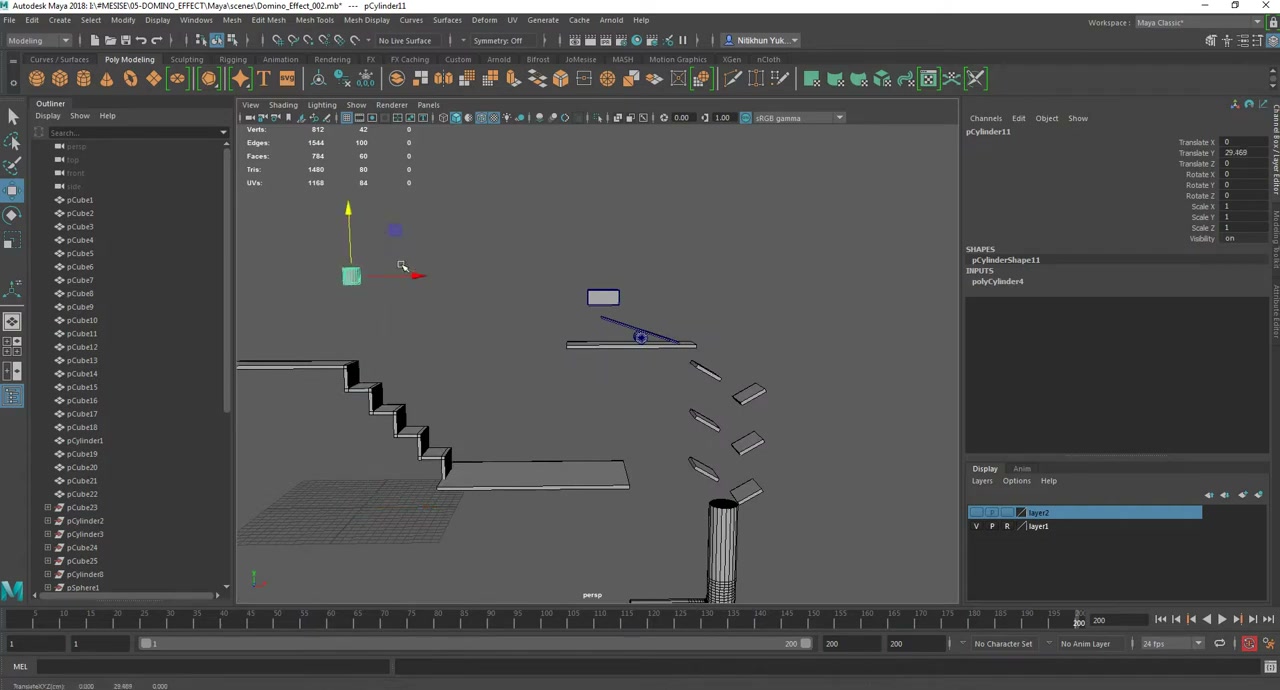Screen dimensions: 1280x690
Task: Click the SVG import shelf icon
Action: 287,79
